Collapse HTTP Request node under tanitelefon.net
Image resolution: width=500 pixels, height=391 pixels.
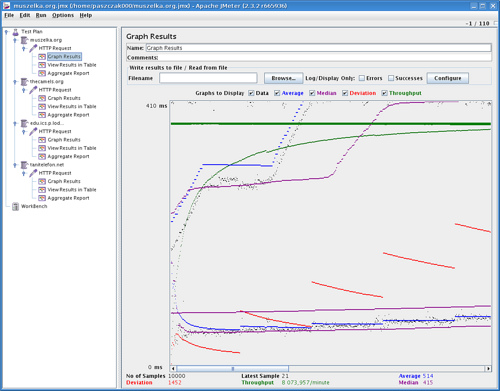pyautogui.click(x=24, y=174)
